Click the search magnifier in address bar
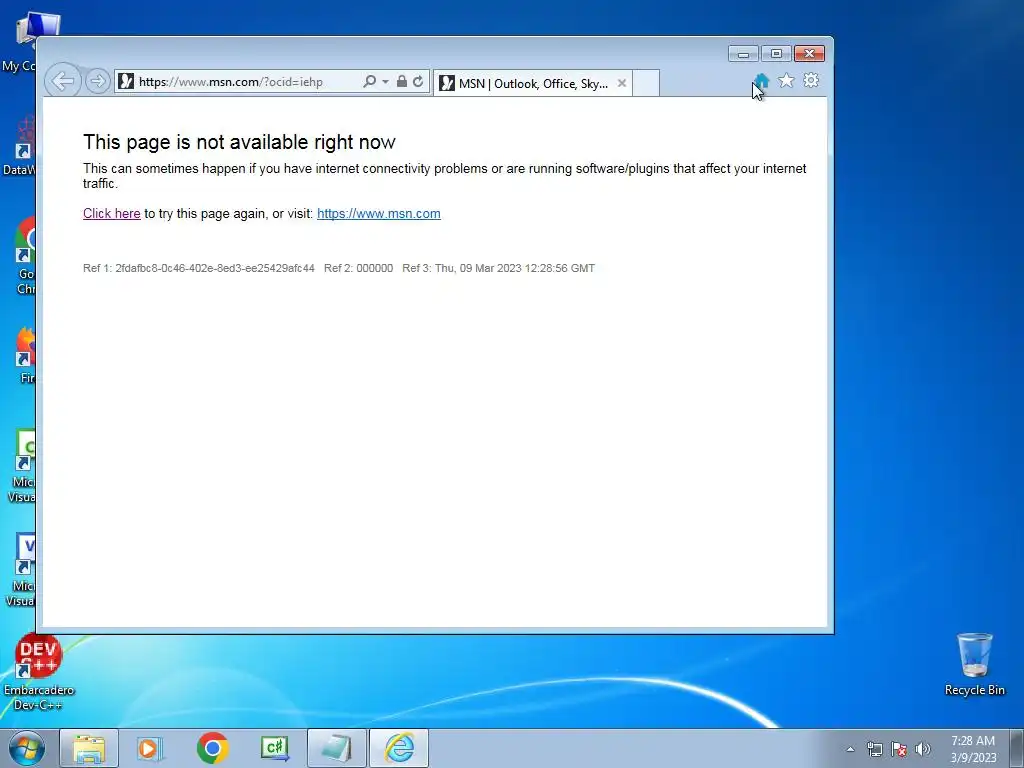Image resolution: width=1024 pixels, height=768 pixels. point(369,82)
